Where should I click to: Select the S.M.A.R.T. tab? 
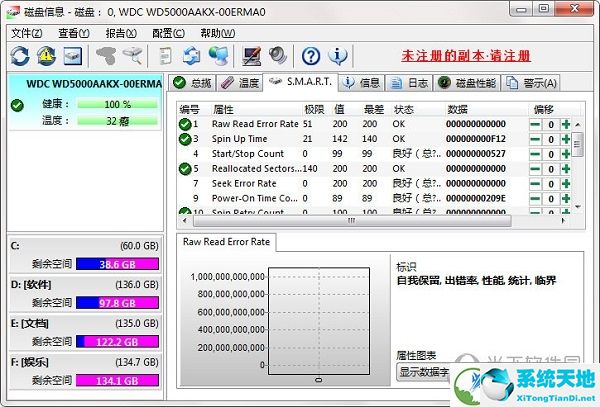pos(300,81)
